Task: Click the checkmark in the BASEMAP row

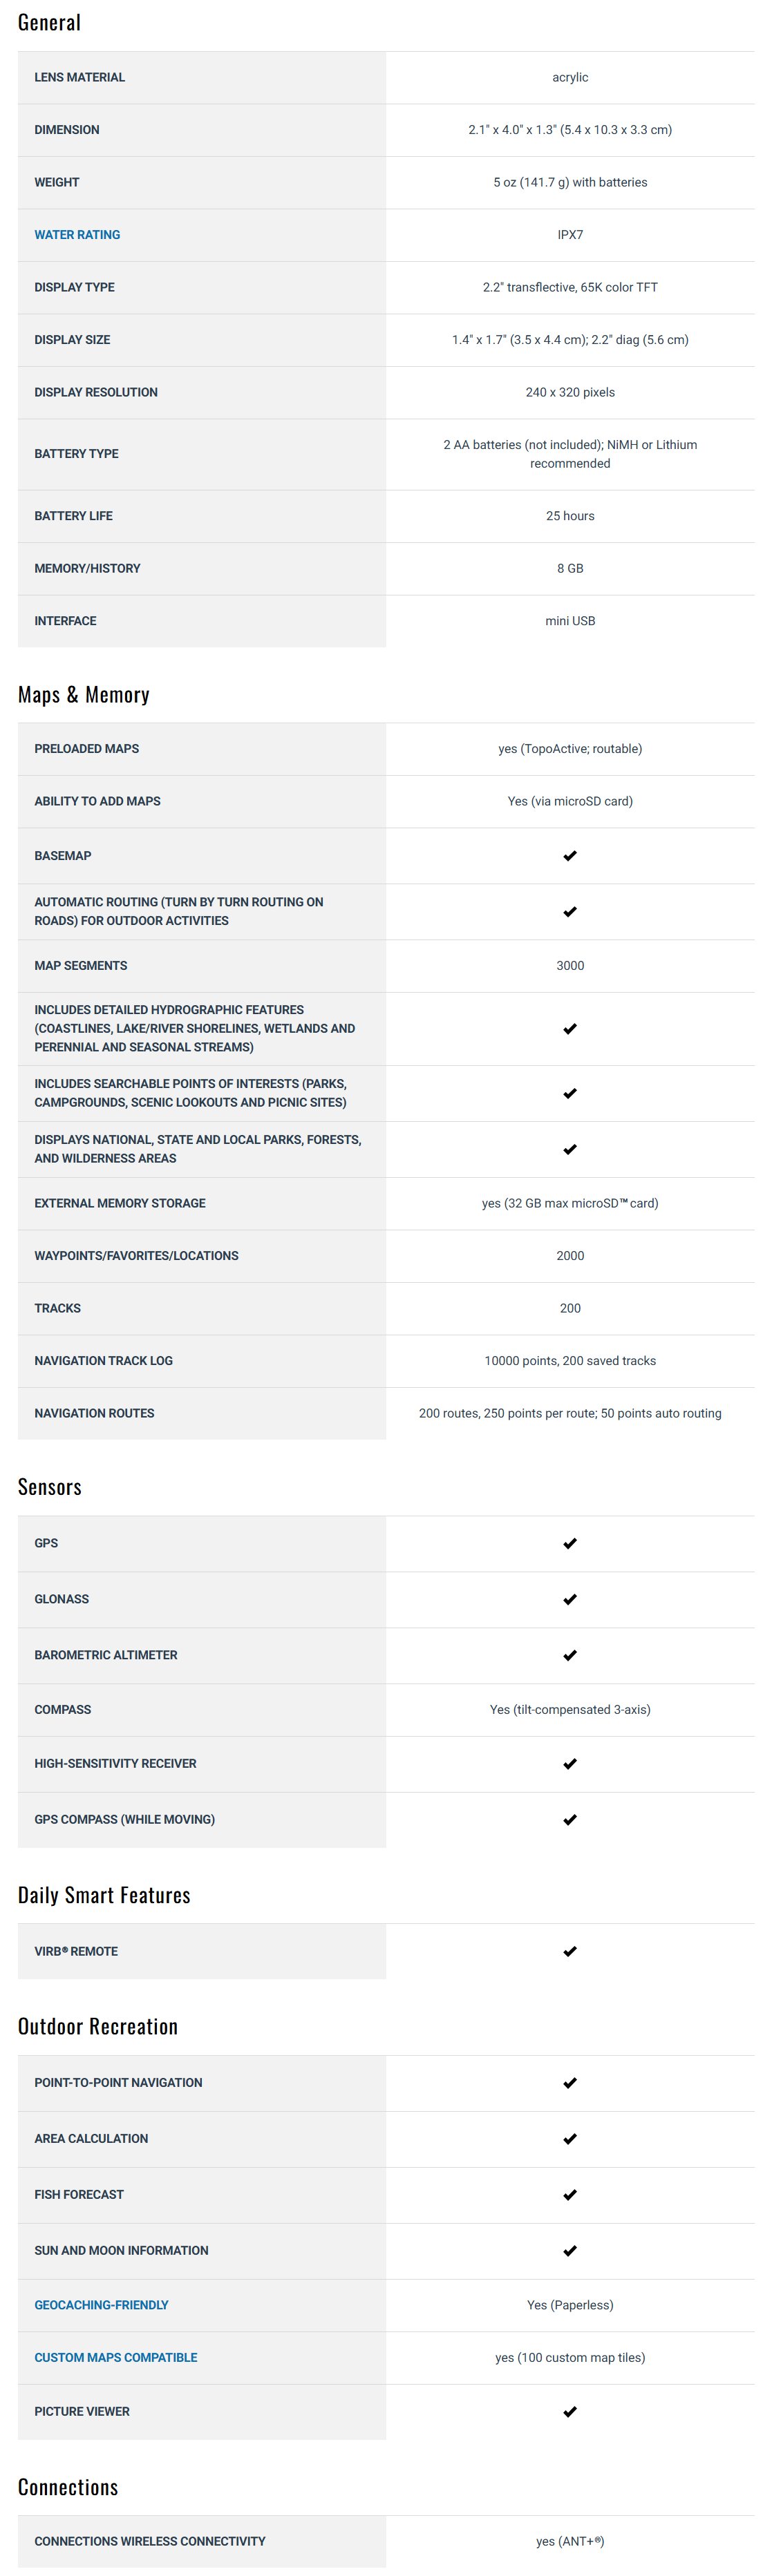Action: click(x=570, y=856)
